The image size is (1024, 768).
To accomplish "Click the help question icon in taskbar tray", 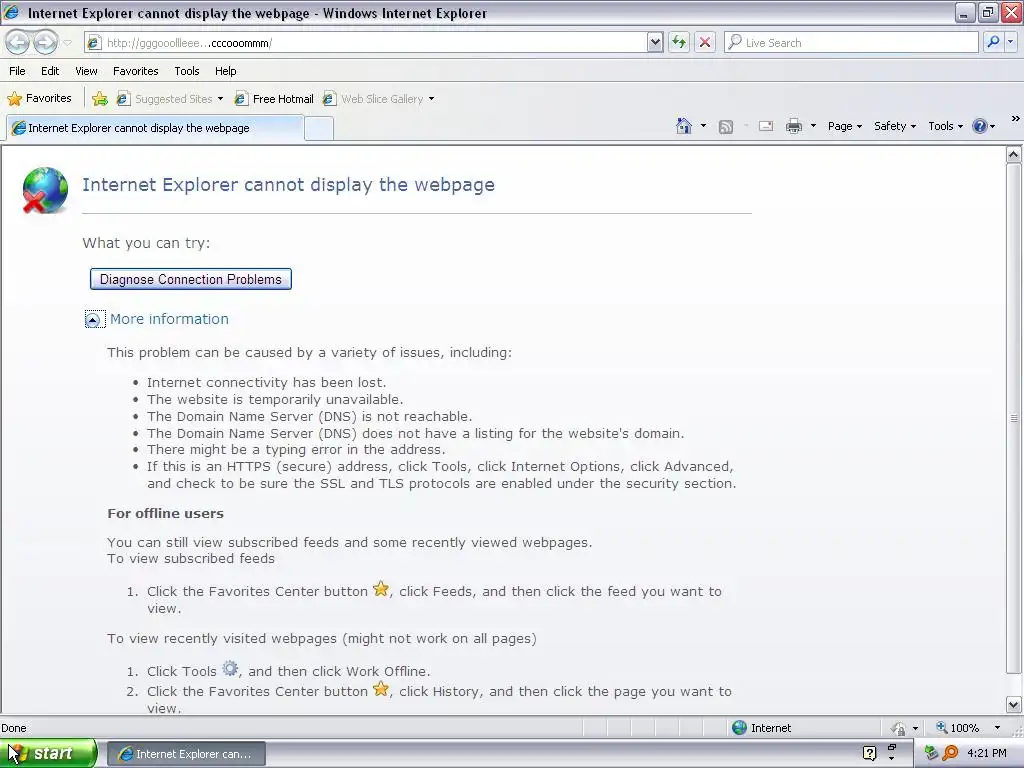I will point(869,754).
